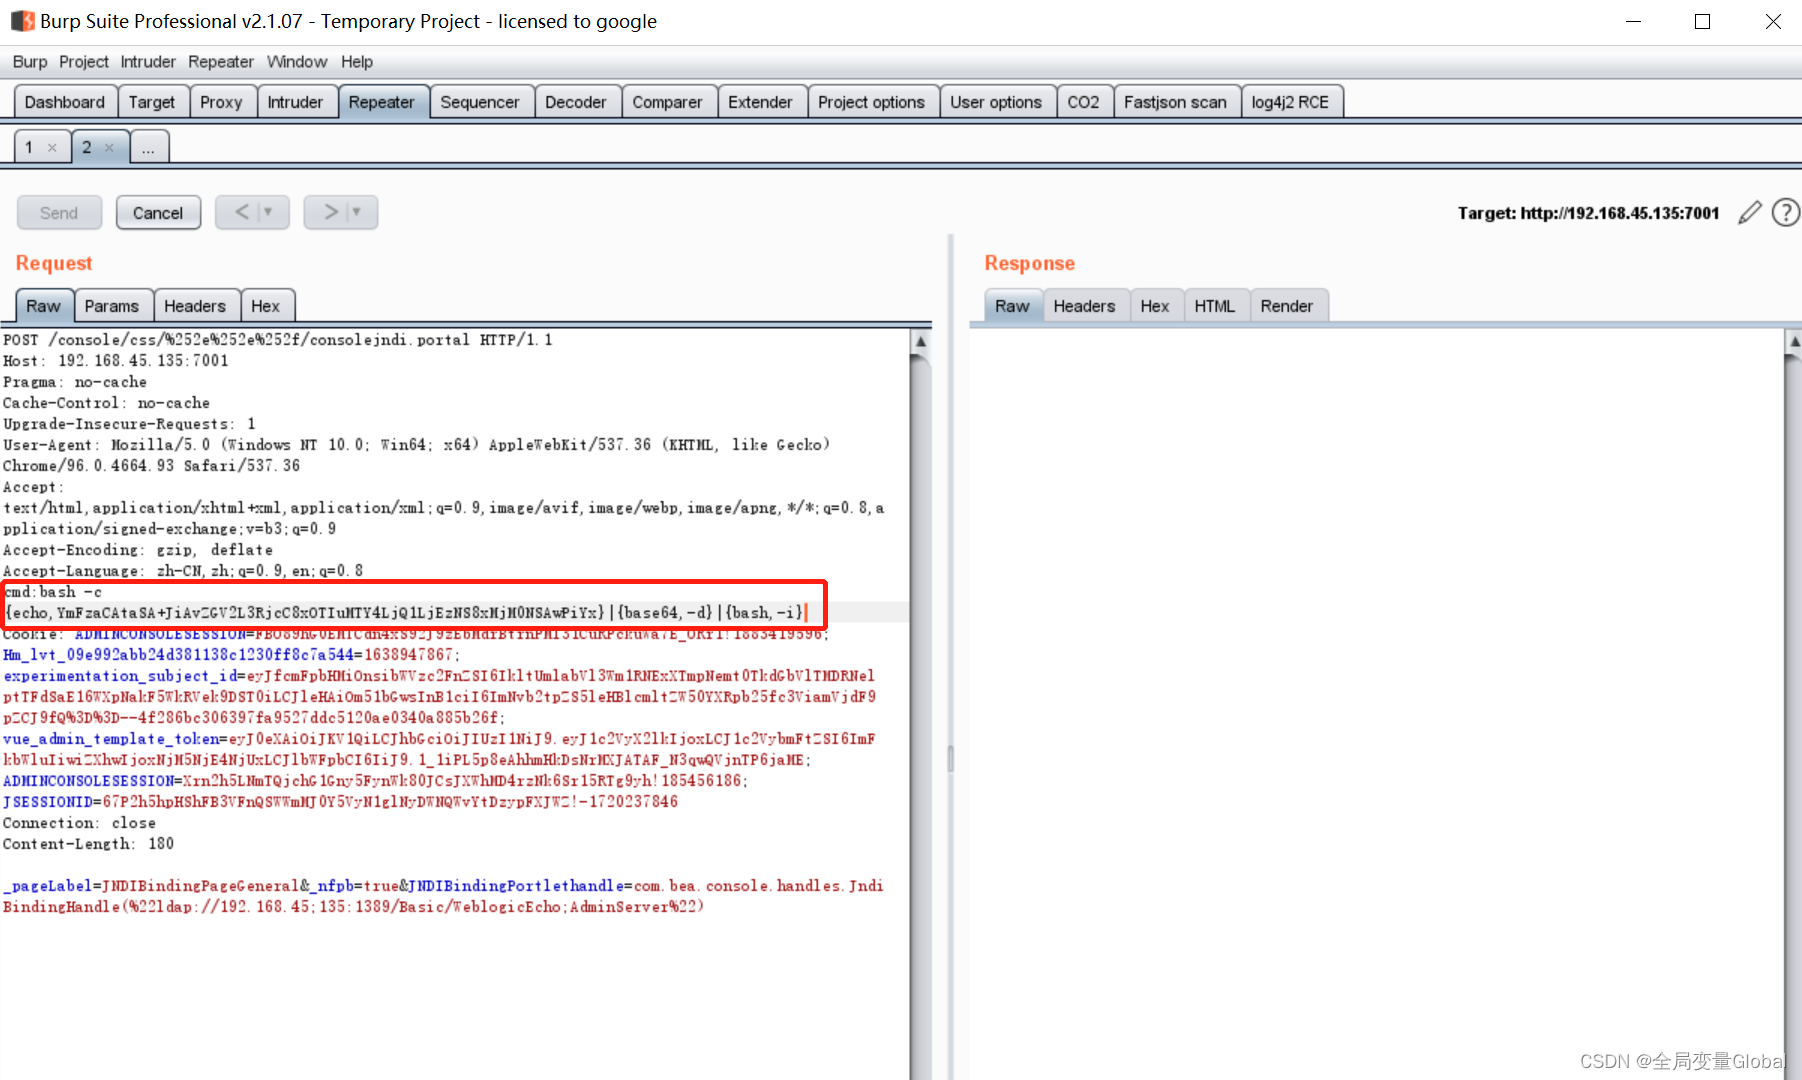Open the Burp menu
1802x1080 pixels.
30,62
